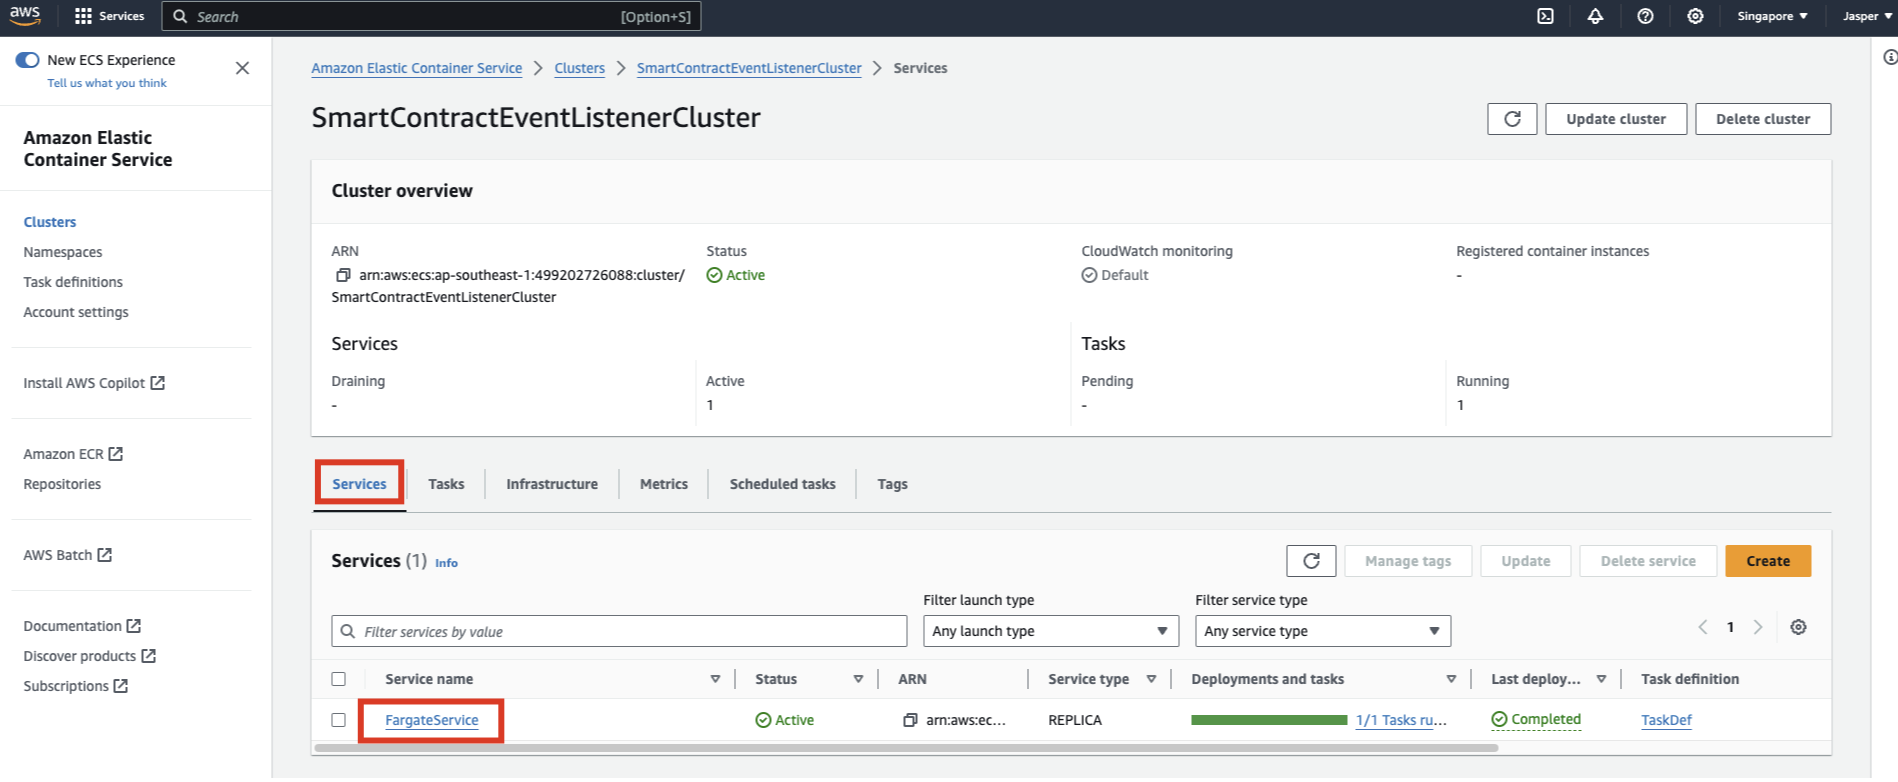Switch to the Tasks tab

[446, 484]
